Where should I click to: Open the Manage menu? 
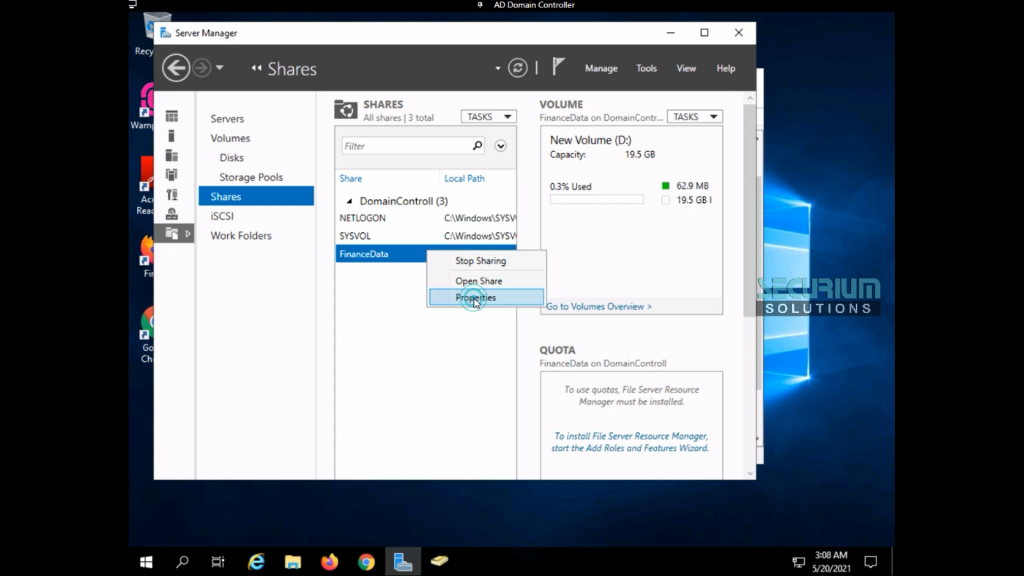601,68
